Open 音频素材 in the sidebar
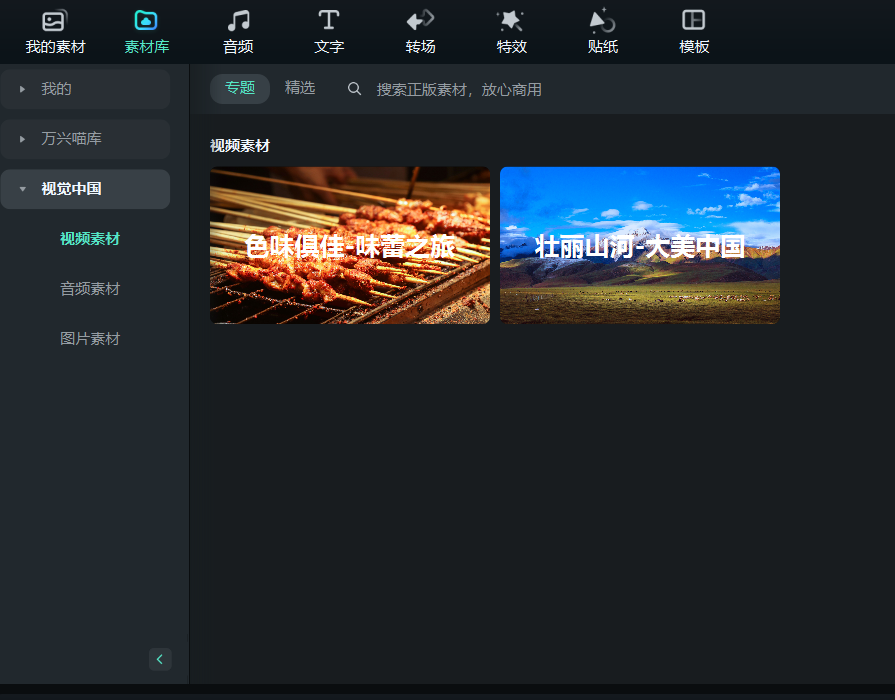 coord(90,289)
